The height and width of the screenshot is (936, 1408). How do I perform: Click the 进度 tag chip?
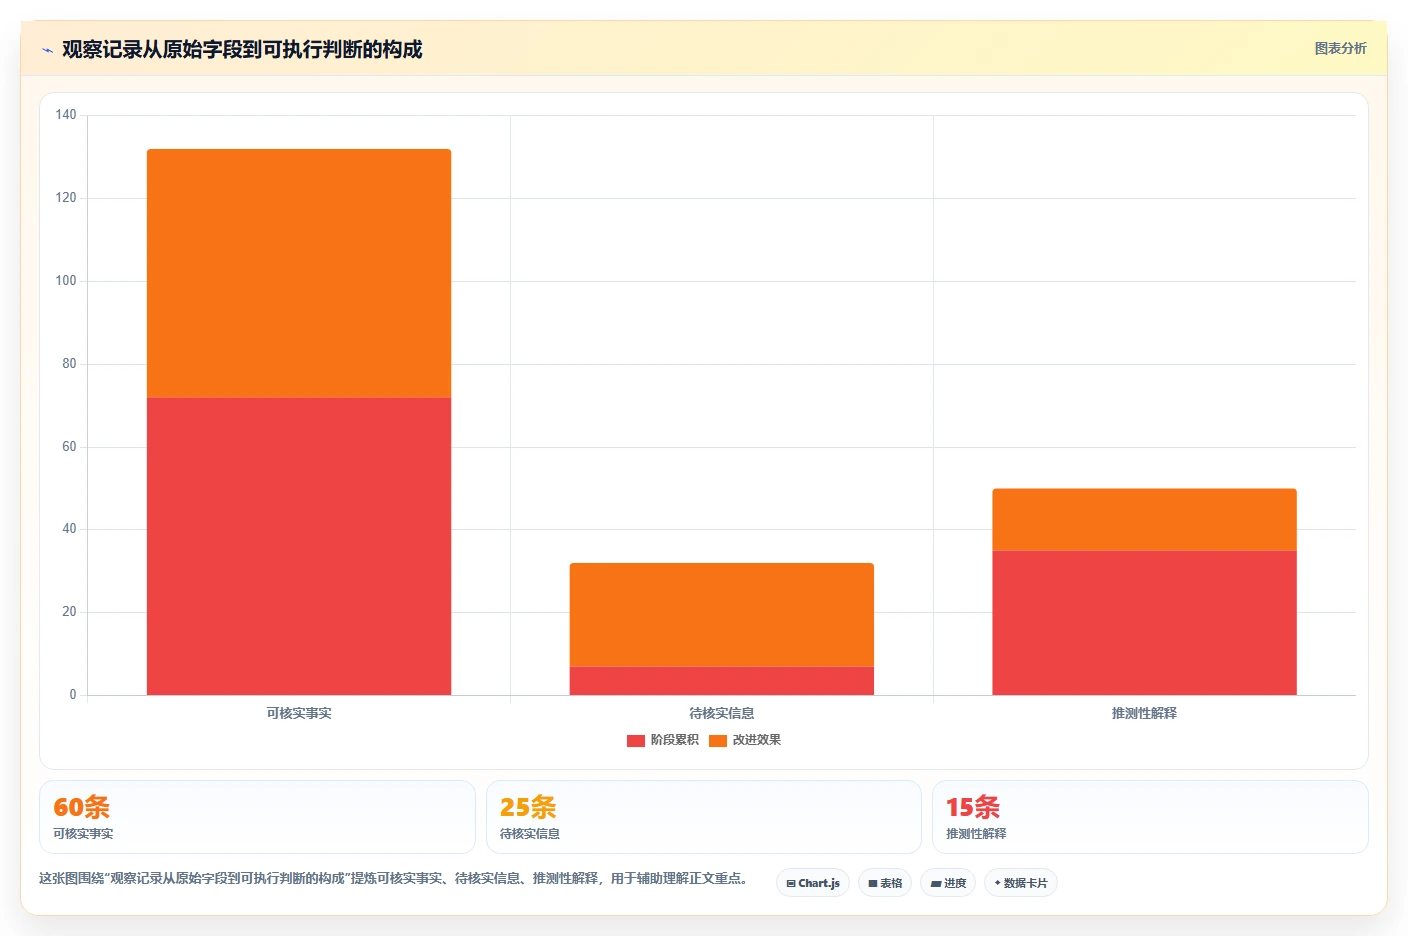pyautogui.click(x=948, y=883)
